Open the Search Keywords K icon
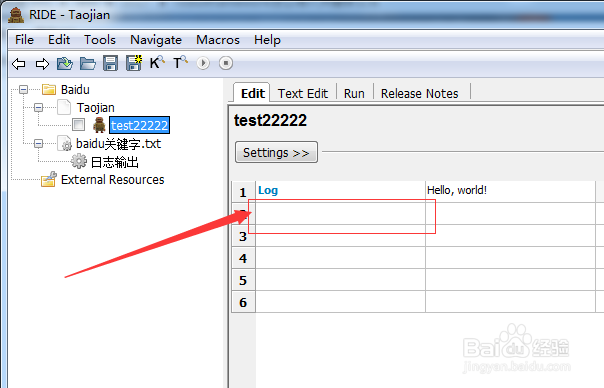The height and width of the screenshot is (388, 604). pos(157,62)
